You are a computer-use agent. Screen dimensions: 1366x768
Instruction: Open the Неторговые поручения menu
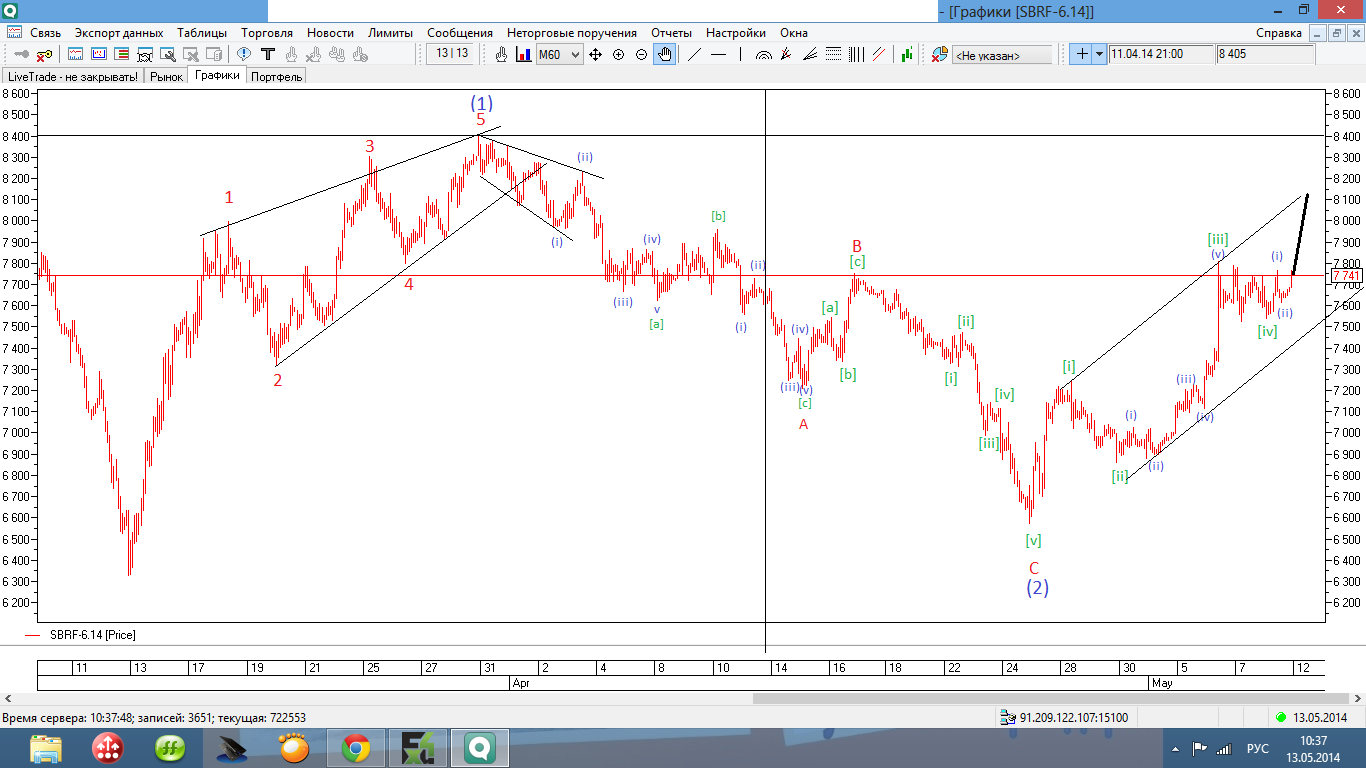[x=572, y=33]
